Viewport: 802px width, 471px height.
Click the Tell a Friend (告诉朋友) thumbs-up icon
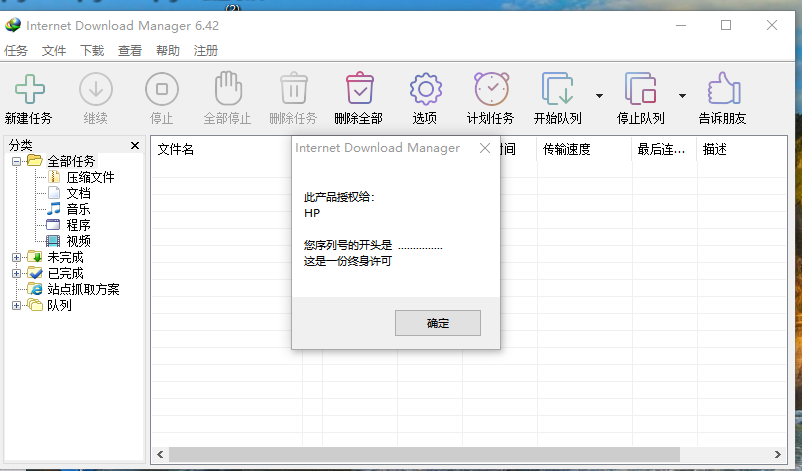723,88
